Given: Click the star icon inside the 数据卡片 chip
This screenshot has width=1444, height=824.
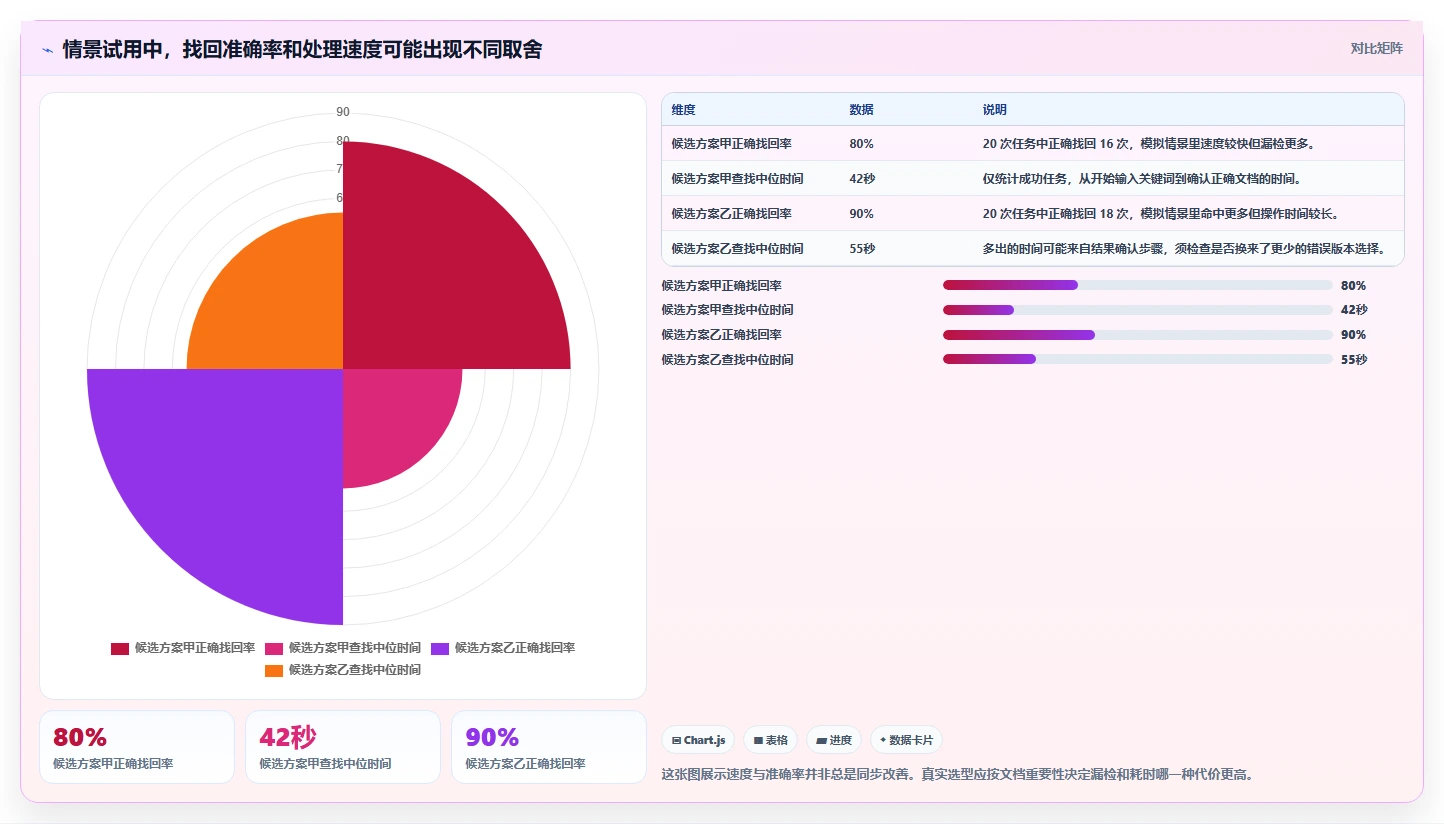Looking at the screenshot, I should (883, 740).
